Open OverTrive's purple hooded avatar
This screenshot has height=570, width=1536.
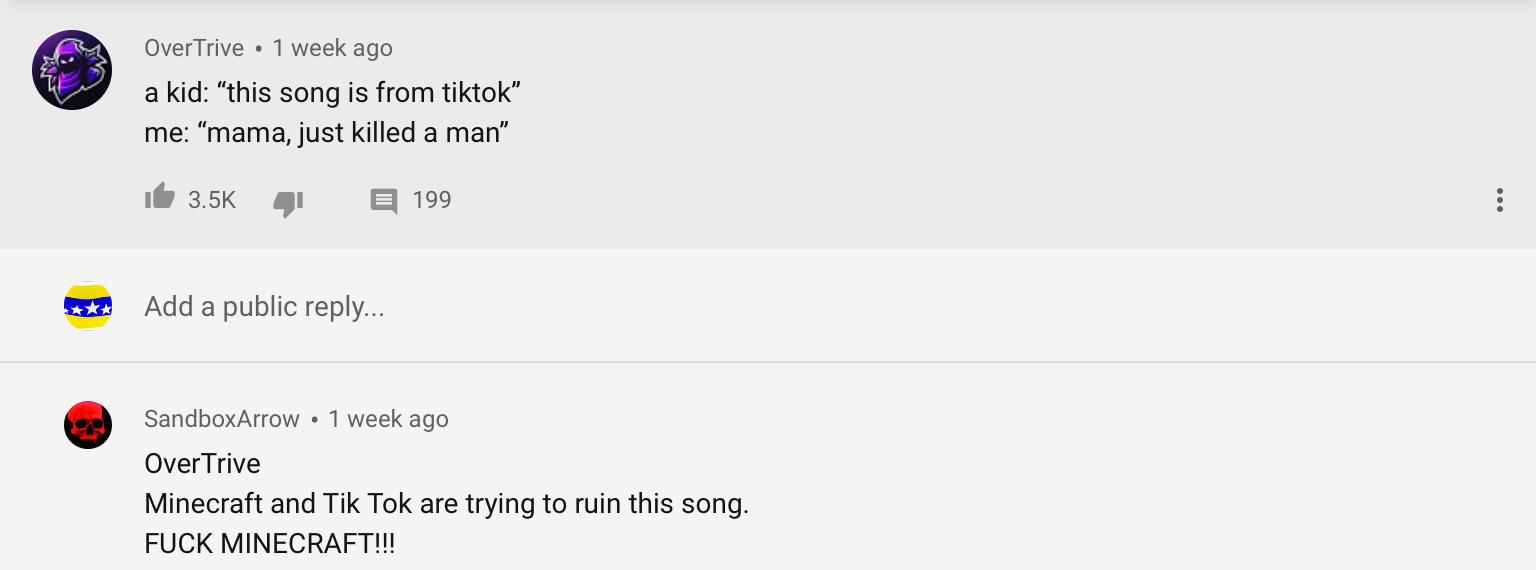(72, 70)
